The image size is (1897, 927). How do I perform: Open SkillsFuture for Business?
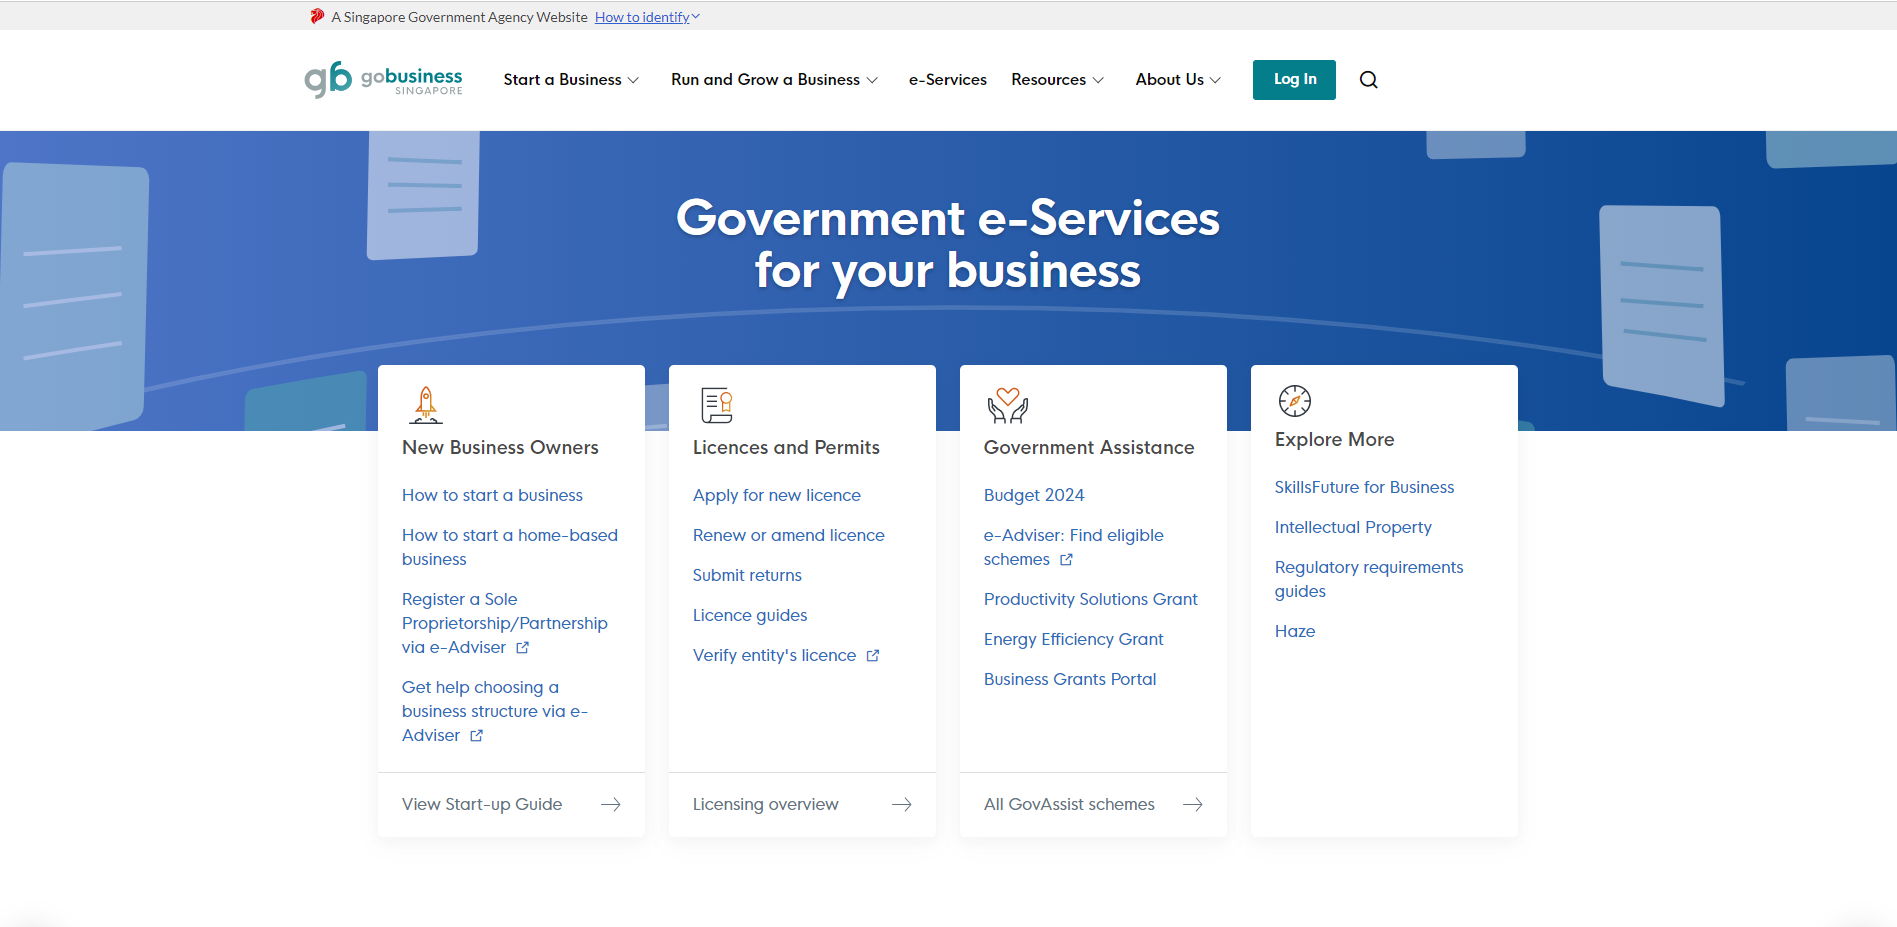[x=1364, y=487]
